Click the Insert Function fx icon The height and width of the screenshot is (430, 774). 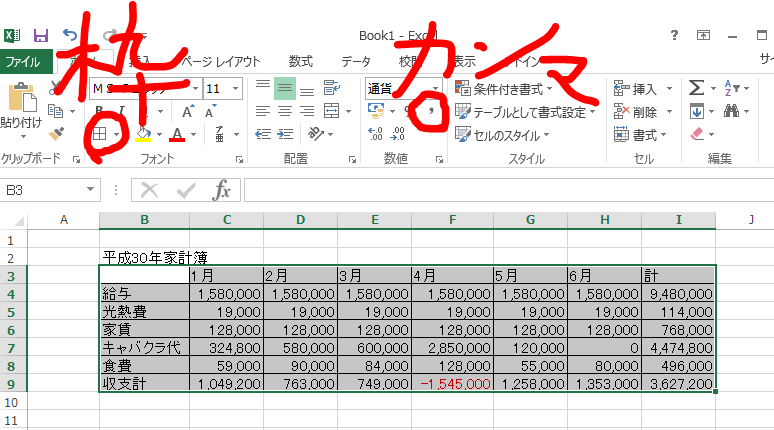point(222,190)
